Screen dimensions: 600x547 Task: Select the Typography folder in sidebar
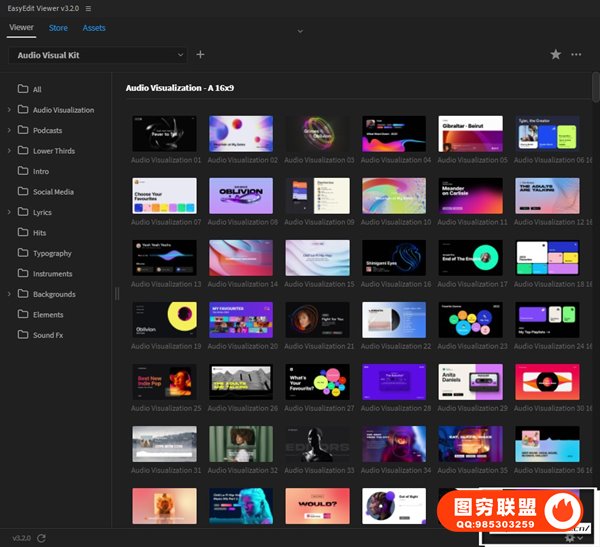coord(52,253)
